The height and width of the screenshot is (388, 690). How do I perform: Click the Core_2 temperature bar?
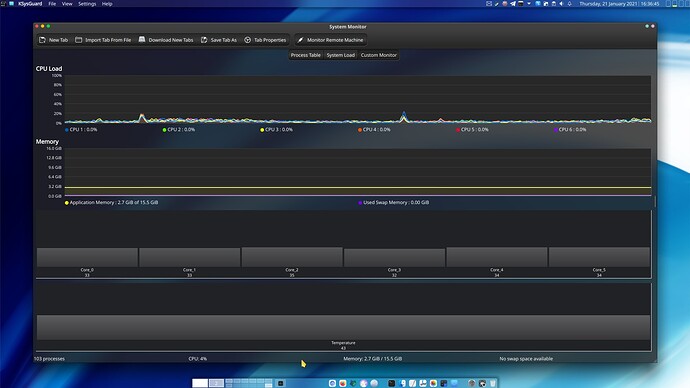click(292, 257)
